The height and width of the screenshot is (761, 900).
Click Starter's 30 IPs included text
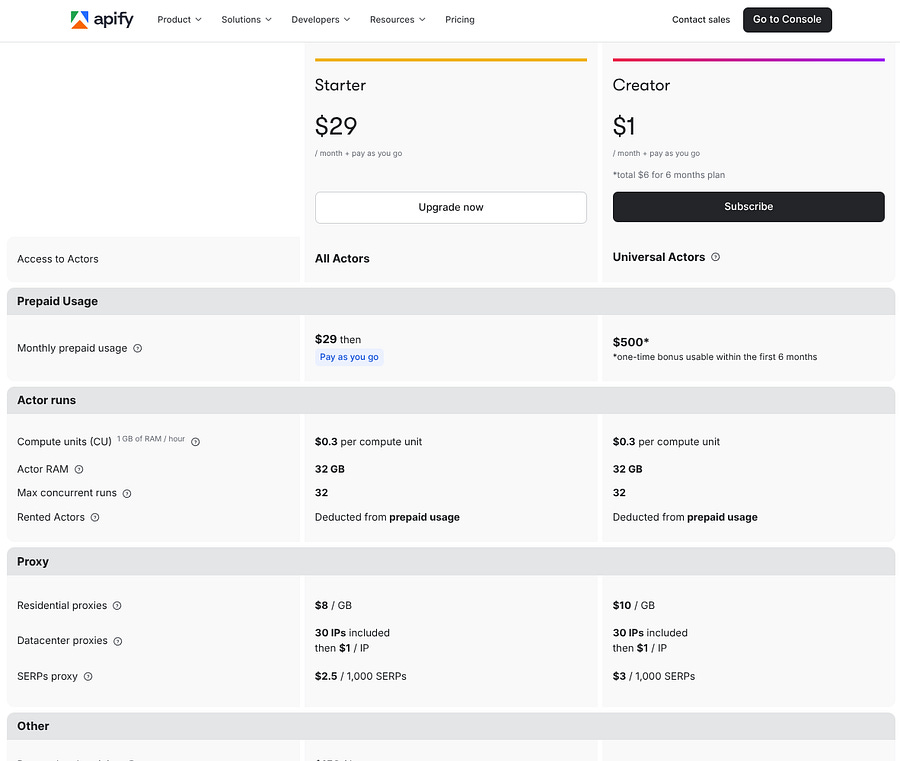point(352,633)
